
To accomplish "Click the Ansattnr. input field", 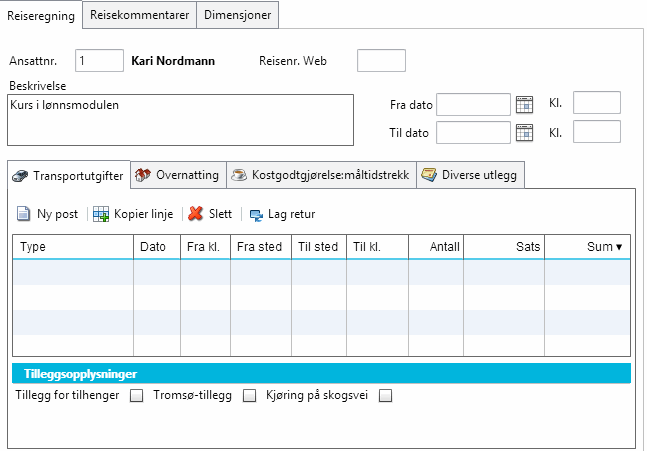I will 99,61.
